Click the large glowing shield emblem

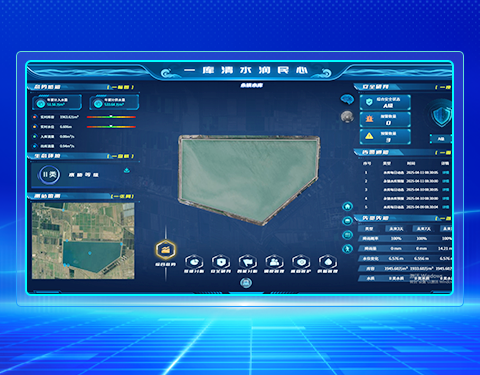(x=441, y=115)
